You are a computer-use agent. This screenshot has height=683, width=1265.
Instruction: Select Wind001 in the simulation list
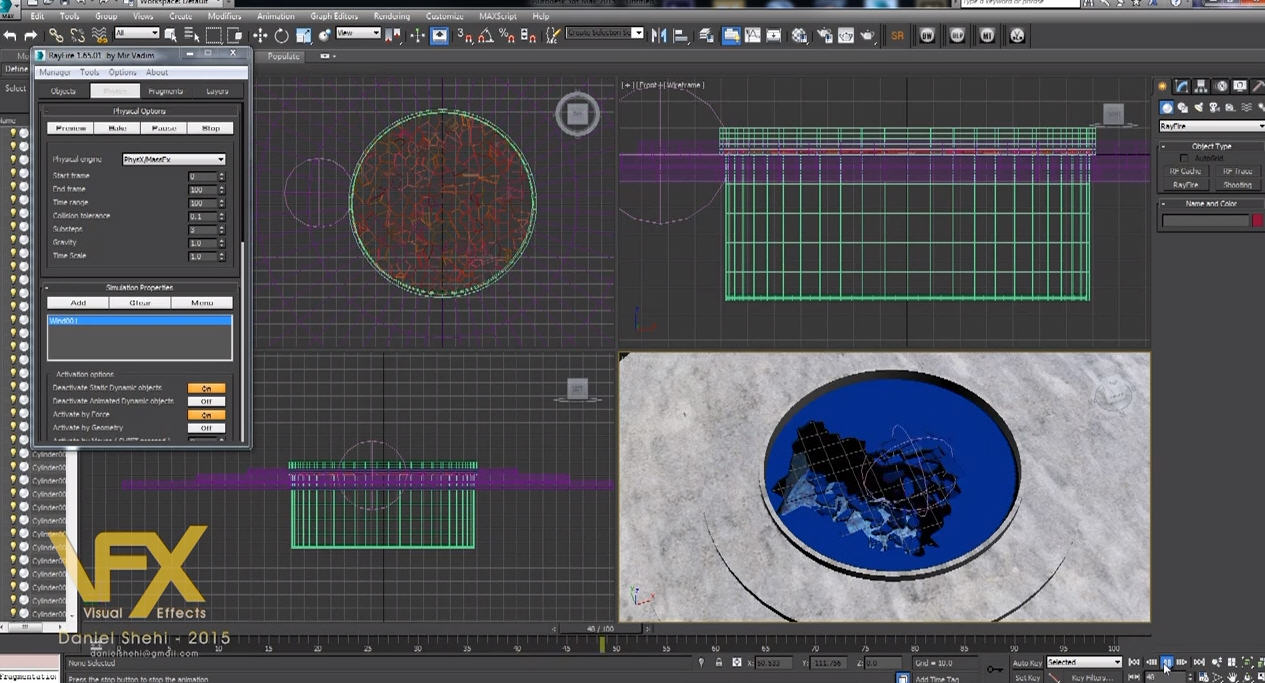click(x=139, y=321)
